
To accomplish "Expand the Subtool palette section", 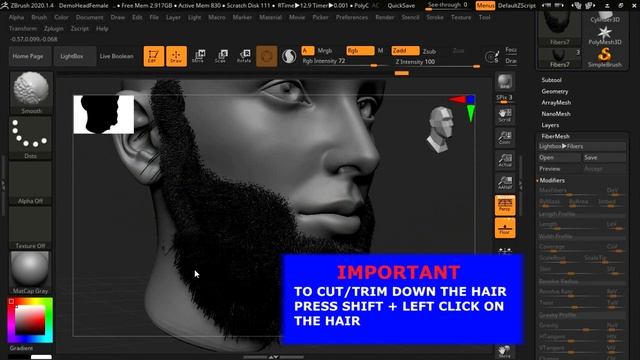I will [551, 80].
